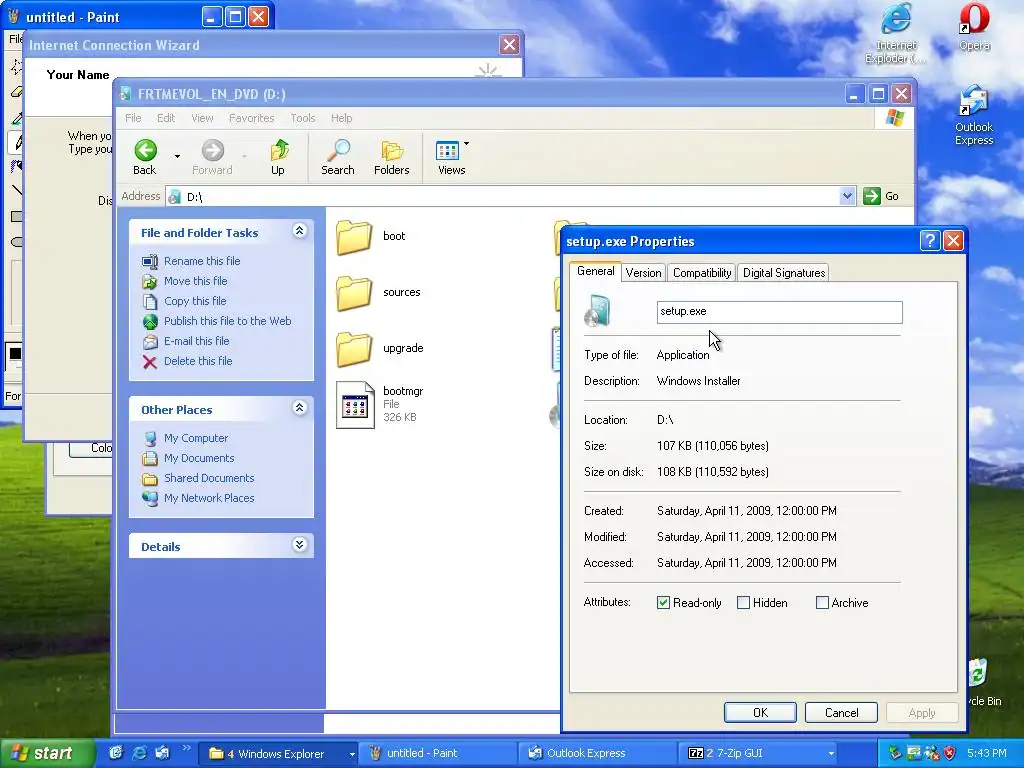Click the Rename this file icon
The height and width of the screenshot is (768, 1024).
click(150, 261)
